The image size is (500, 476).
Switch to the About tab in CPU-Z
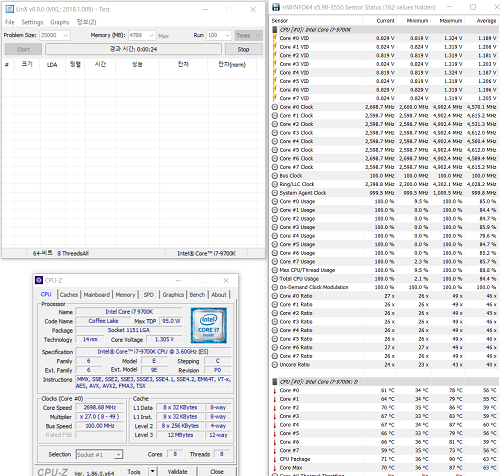(x=219, y=295)
